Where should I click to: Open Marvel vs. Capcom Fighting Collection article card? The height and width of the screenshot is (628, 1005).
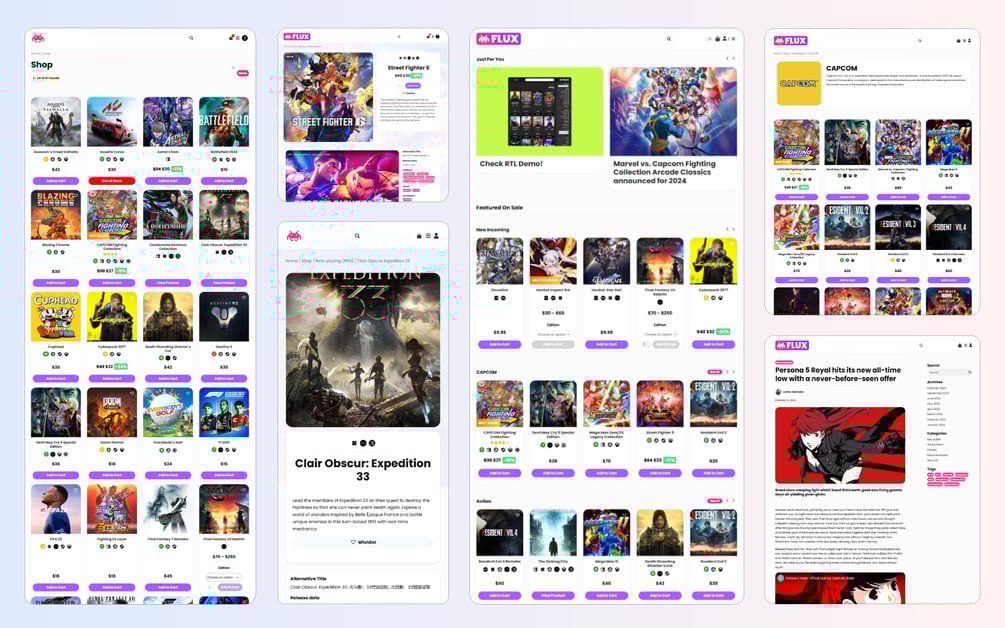pos(673,128)
